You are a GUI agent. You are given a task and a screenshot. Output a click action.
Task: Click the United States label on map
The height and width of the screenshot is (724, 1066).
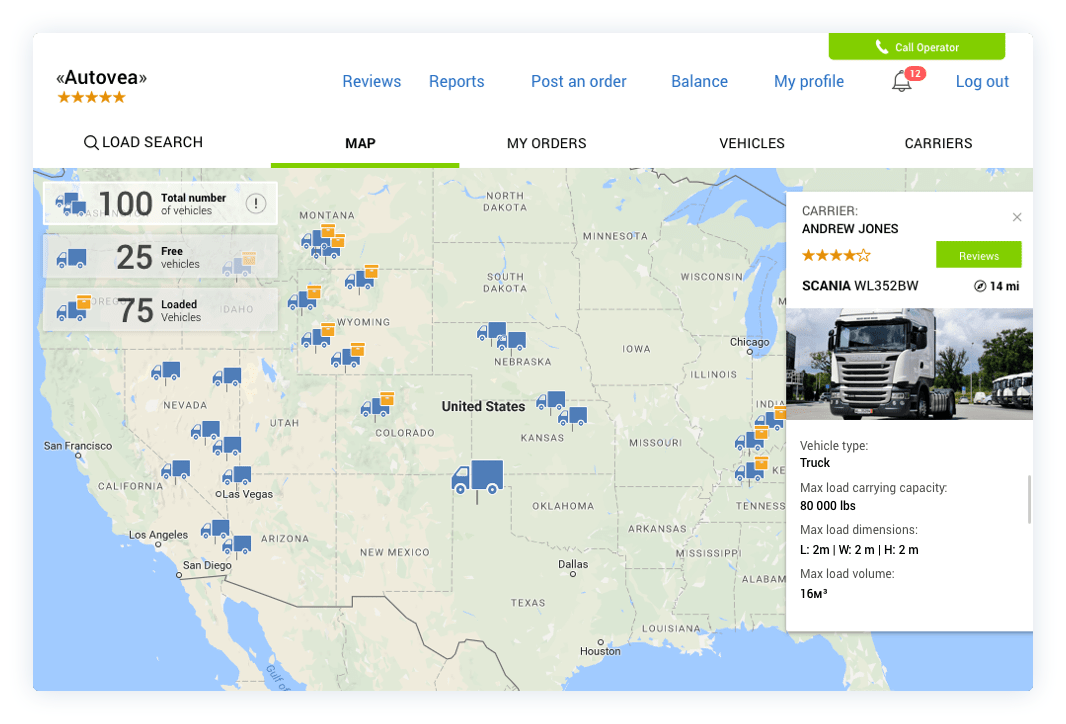pos(483,407)
